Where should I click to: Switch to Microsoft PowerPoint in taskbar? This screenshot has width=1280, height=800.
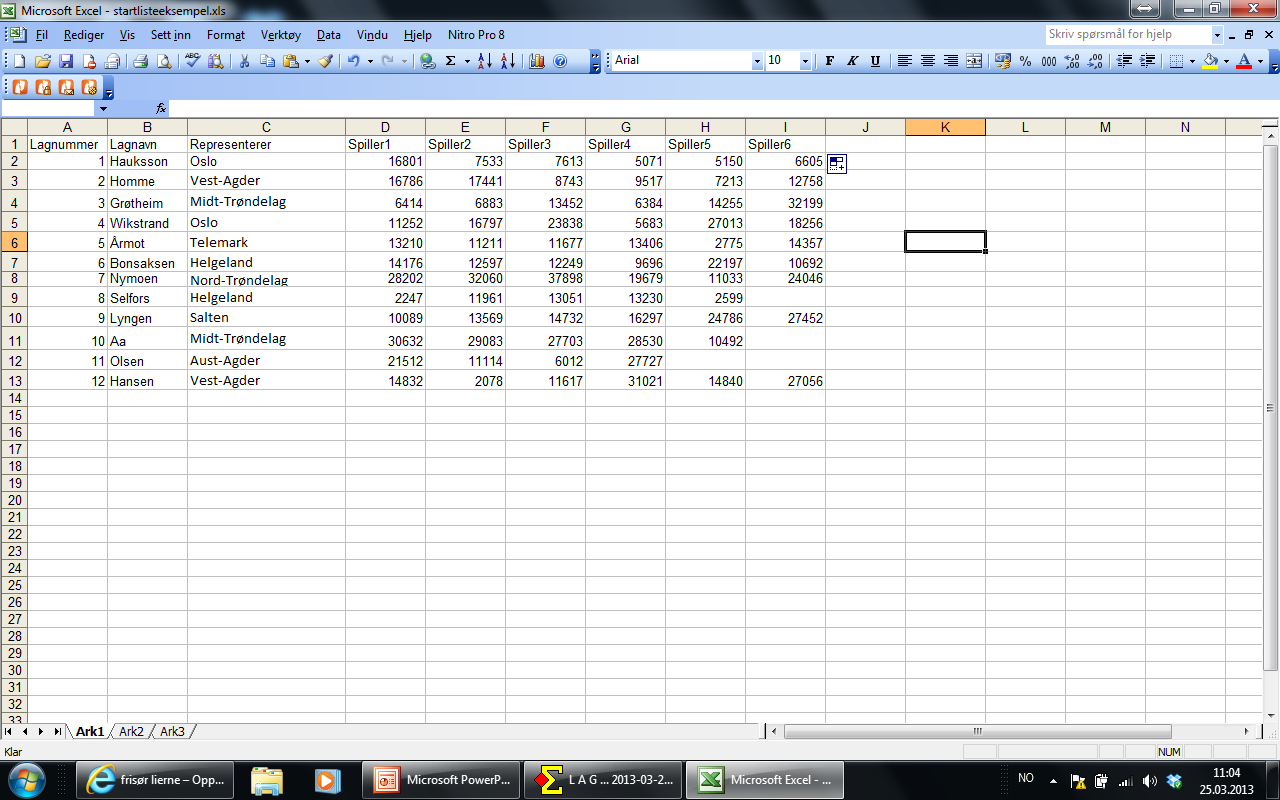pyautogui.click(x=440, y=779)
